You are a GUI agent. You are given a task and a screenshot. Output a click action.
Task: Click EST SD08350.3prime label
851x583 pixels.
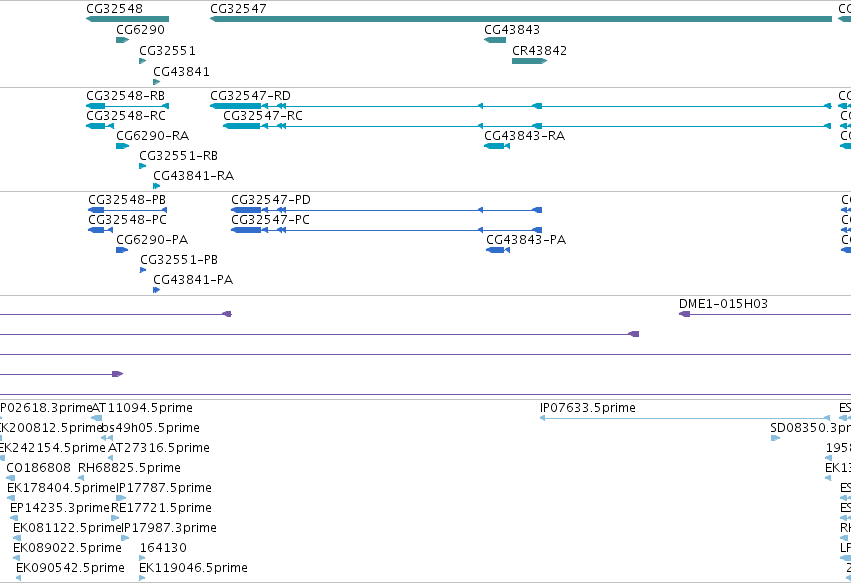[x=810, y=428]
